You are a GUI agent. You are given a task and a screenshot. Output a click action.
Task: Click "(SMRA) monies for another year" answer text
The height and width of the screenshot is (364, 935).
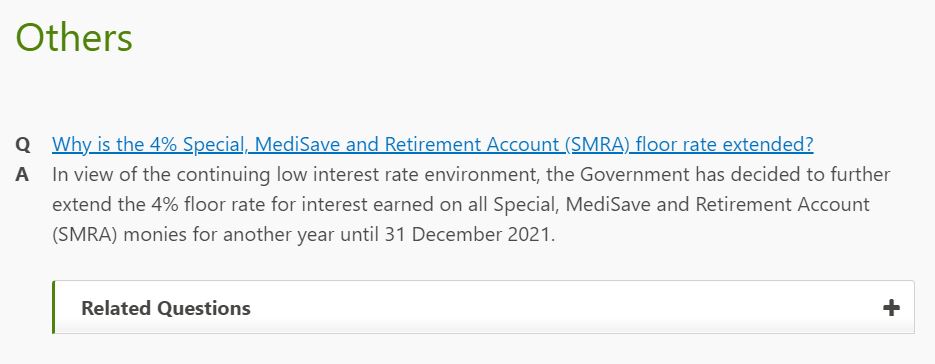(x=193, y=234)
